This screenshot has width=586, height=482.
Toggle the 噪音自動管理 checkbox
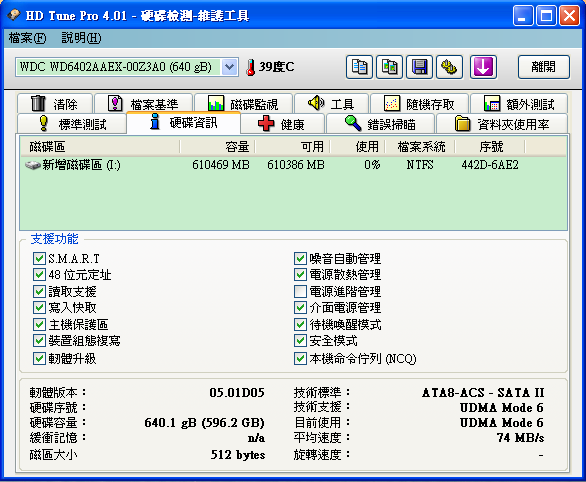(300, 259)
